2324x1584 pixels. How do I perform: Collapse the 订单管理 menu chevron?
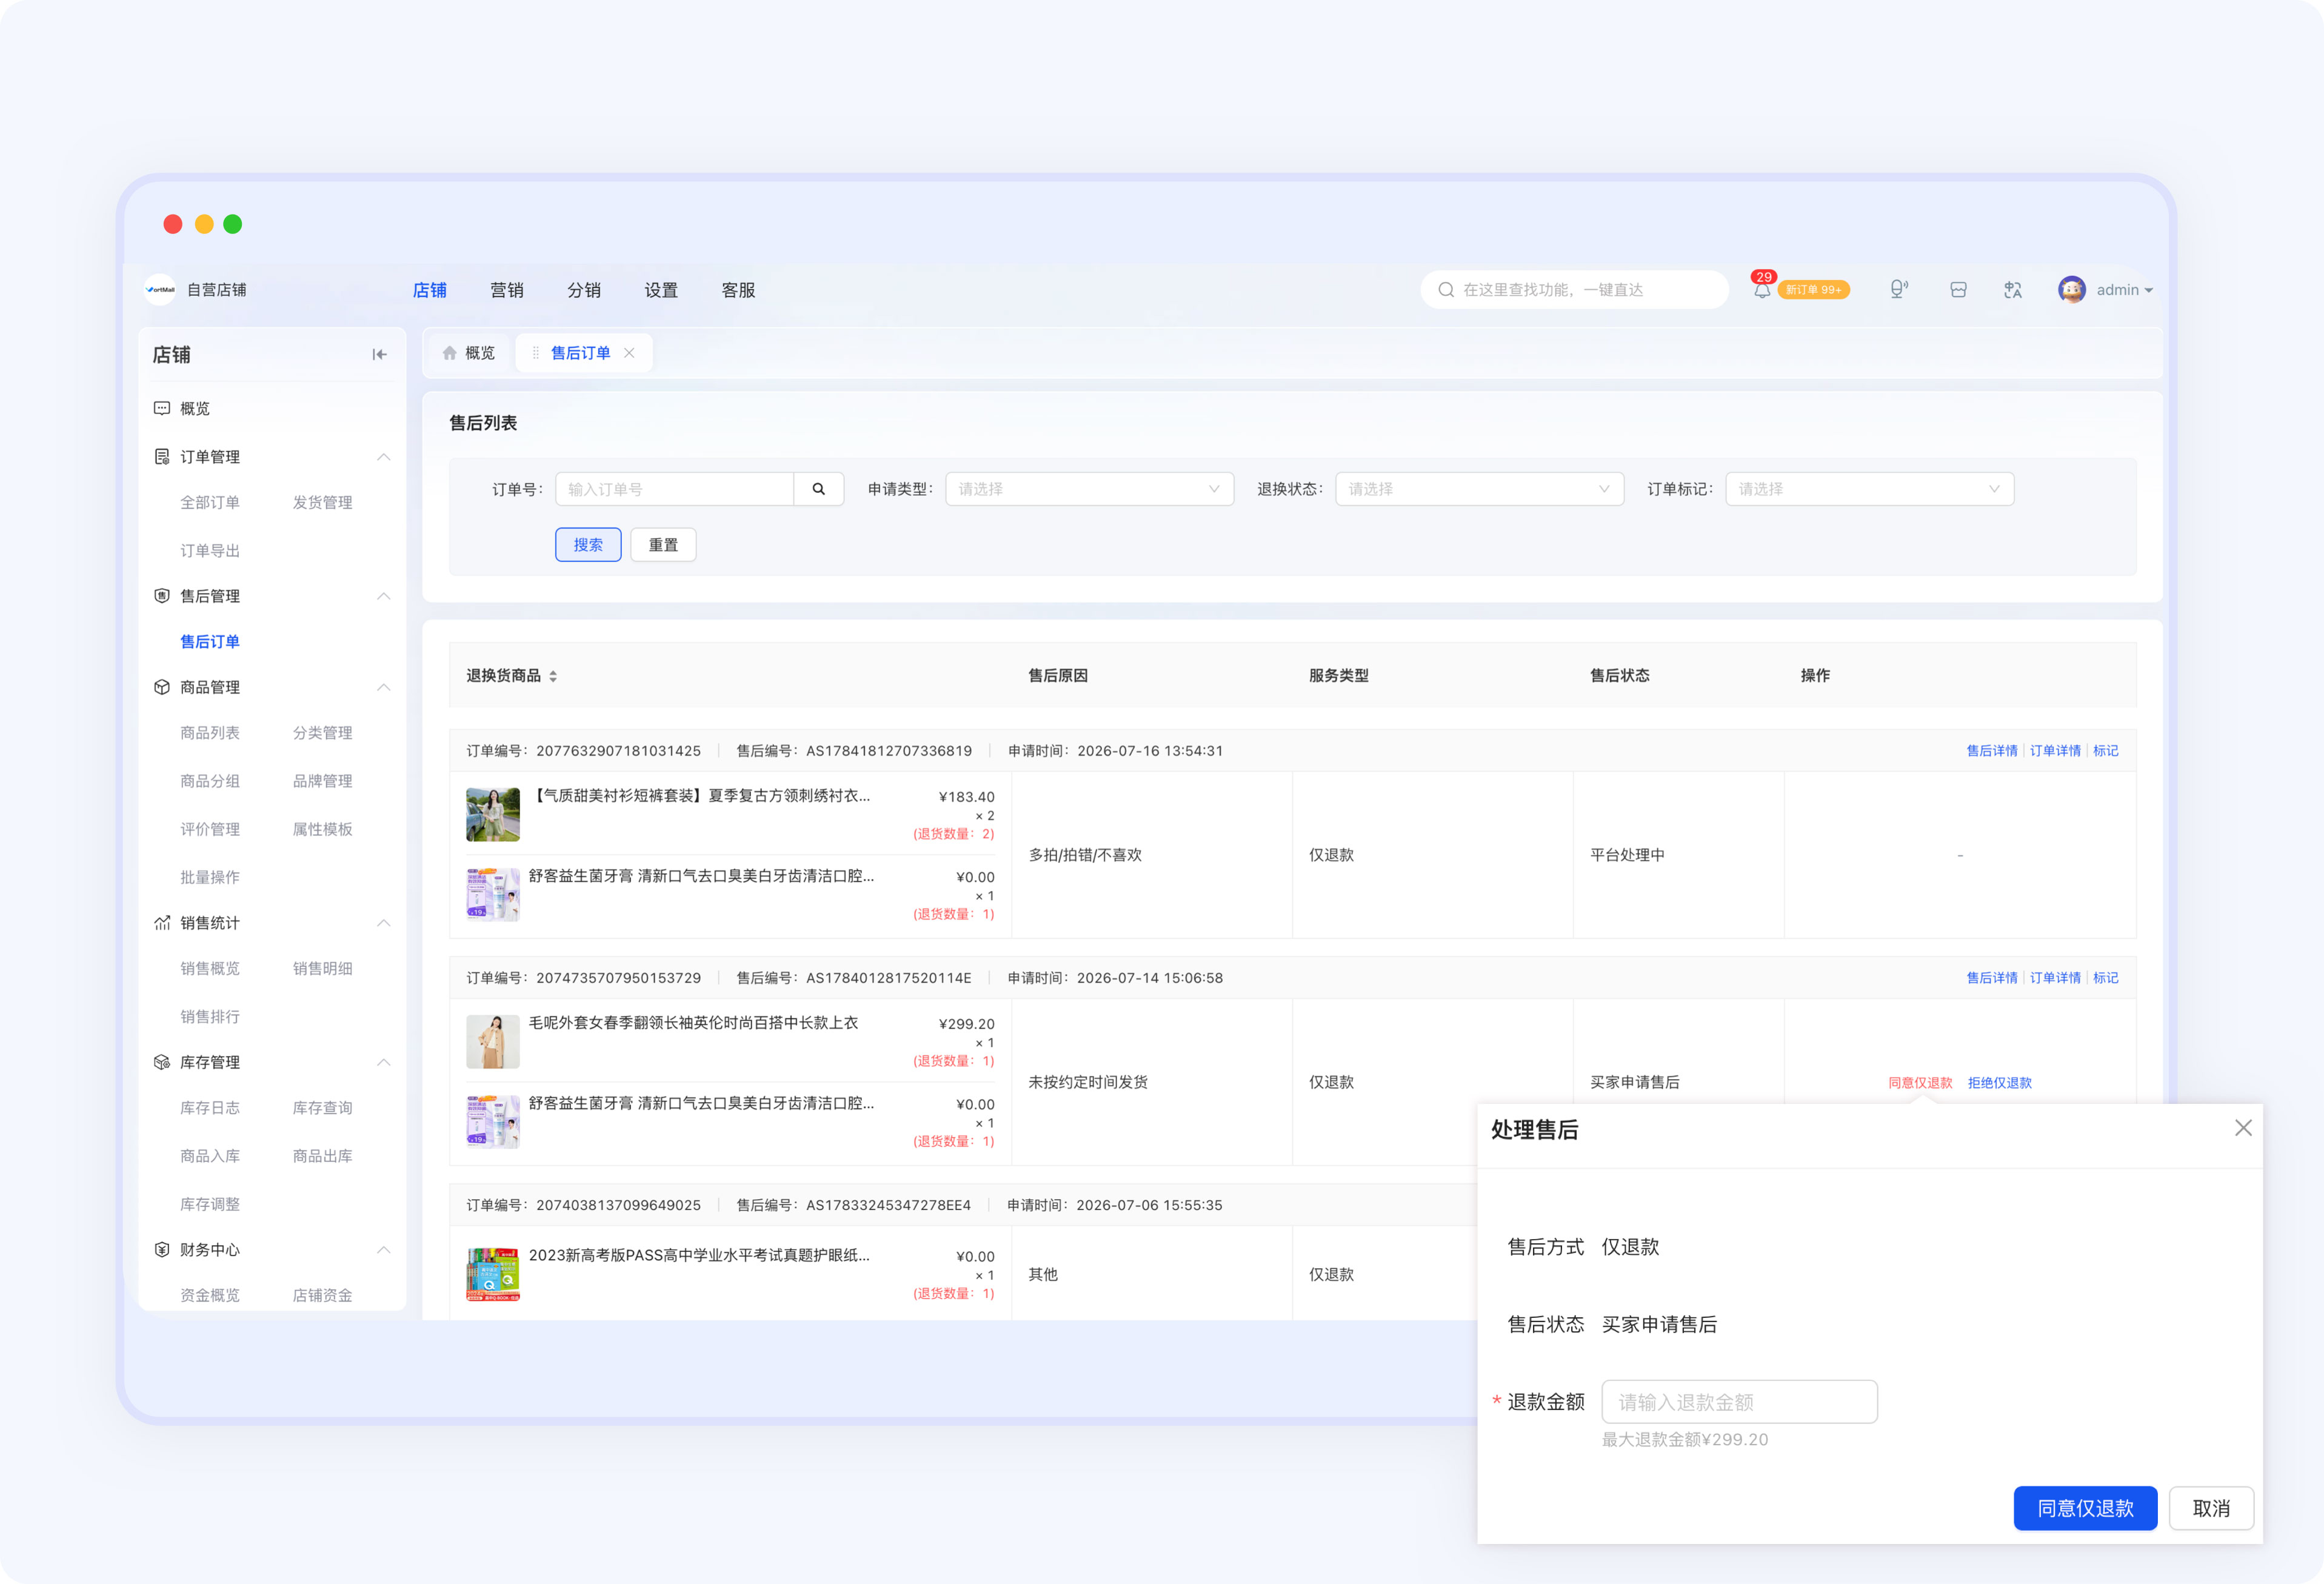[383, 457]
